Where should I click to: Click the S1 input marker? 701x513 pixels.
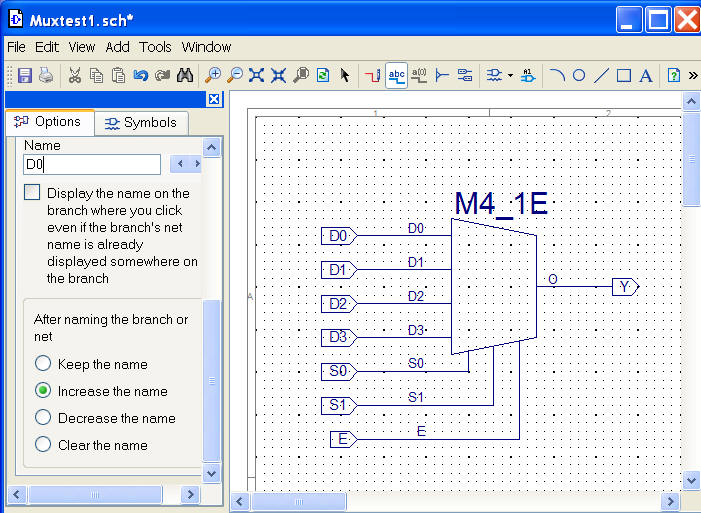click(339, 406)
